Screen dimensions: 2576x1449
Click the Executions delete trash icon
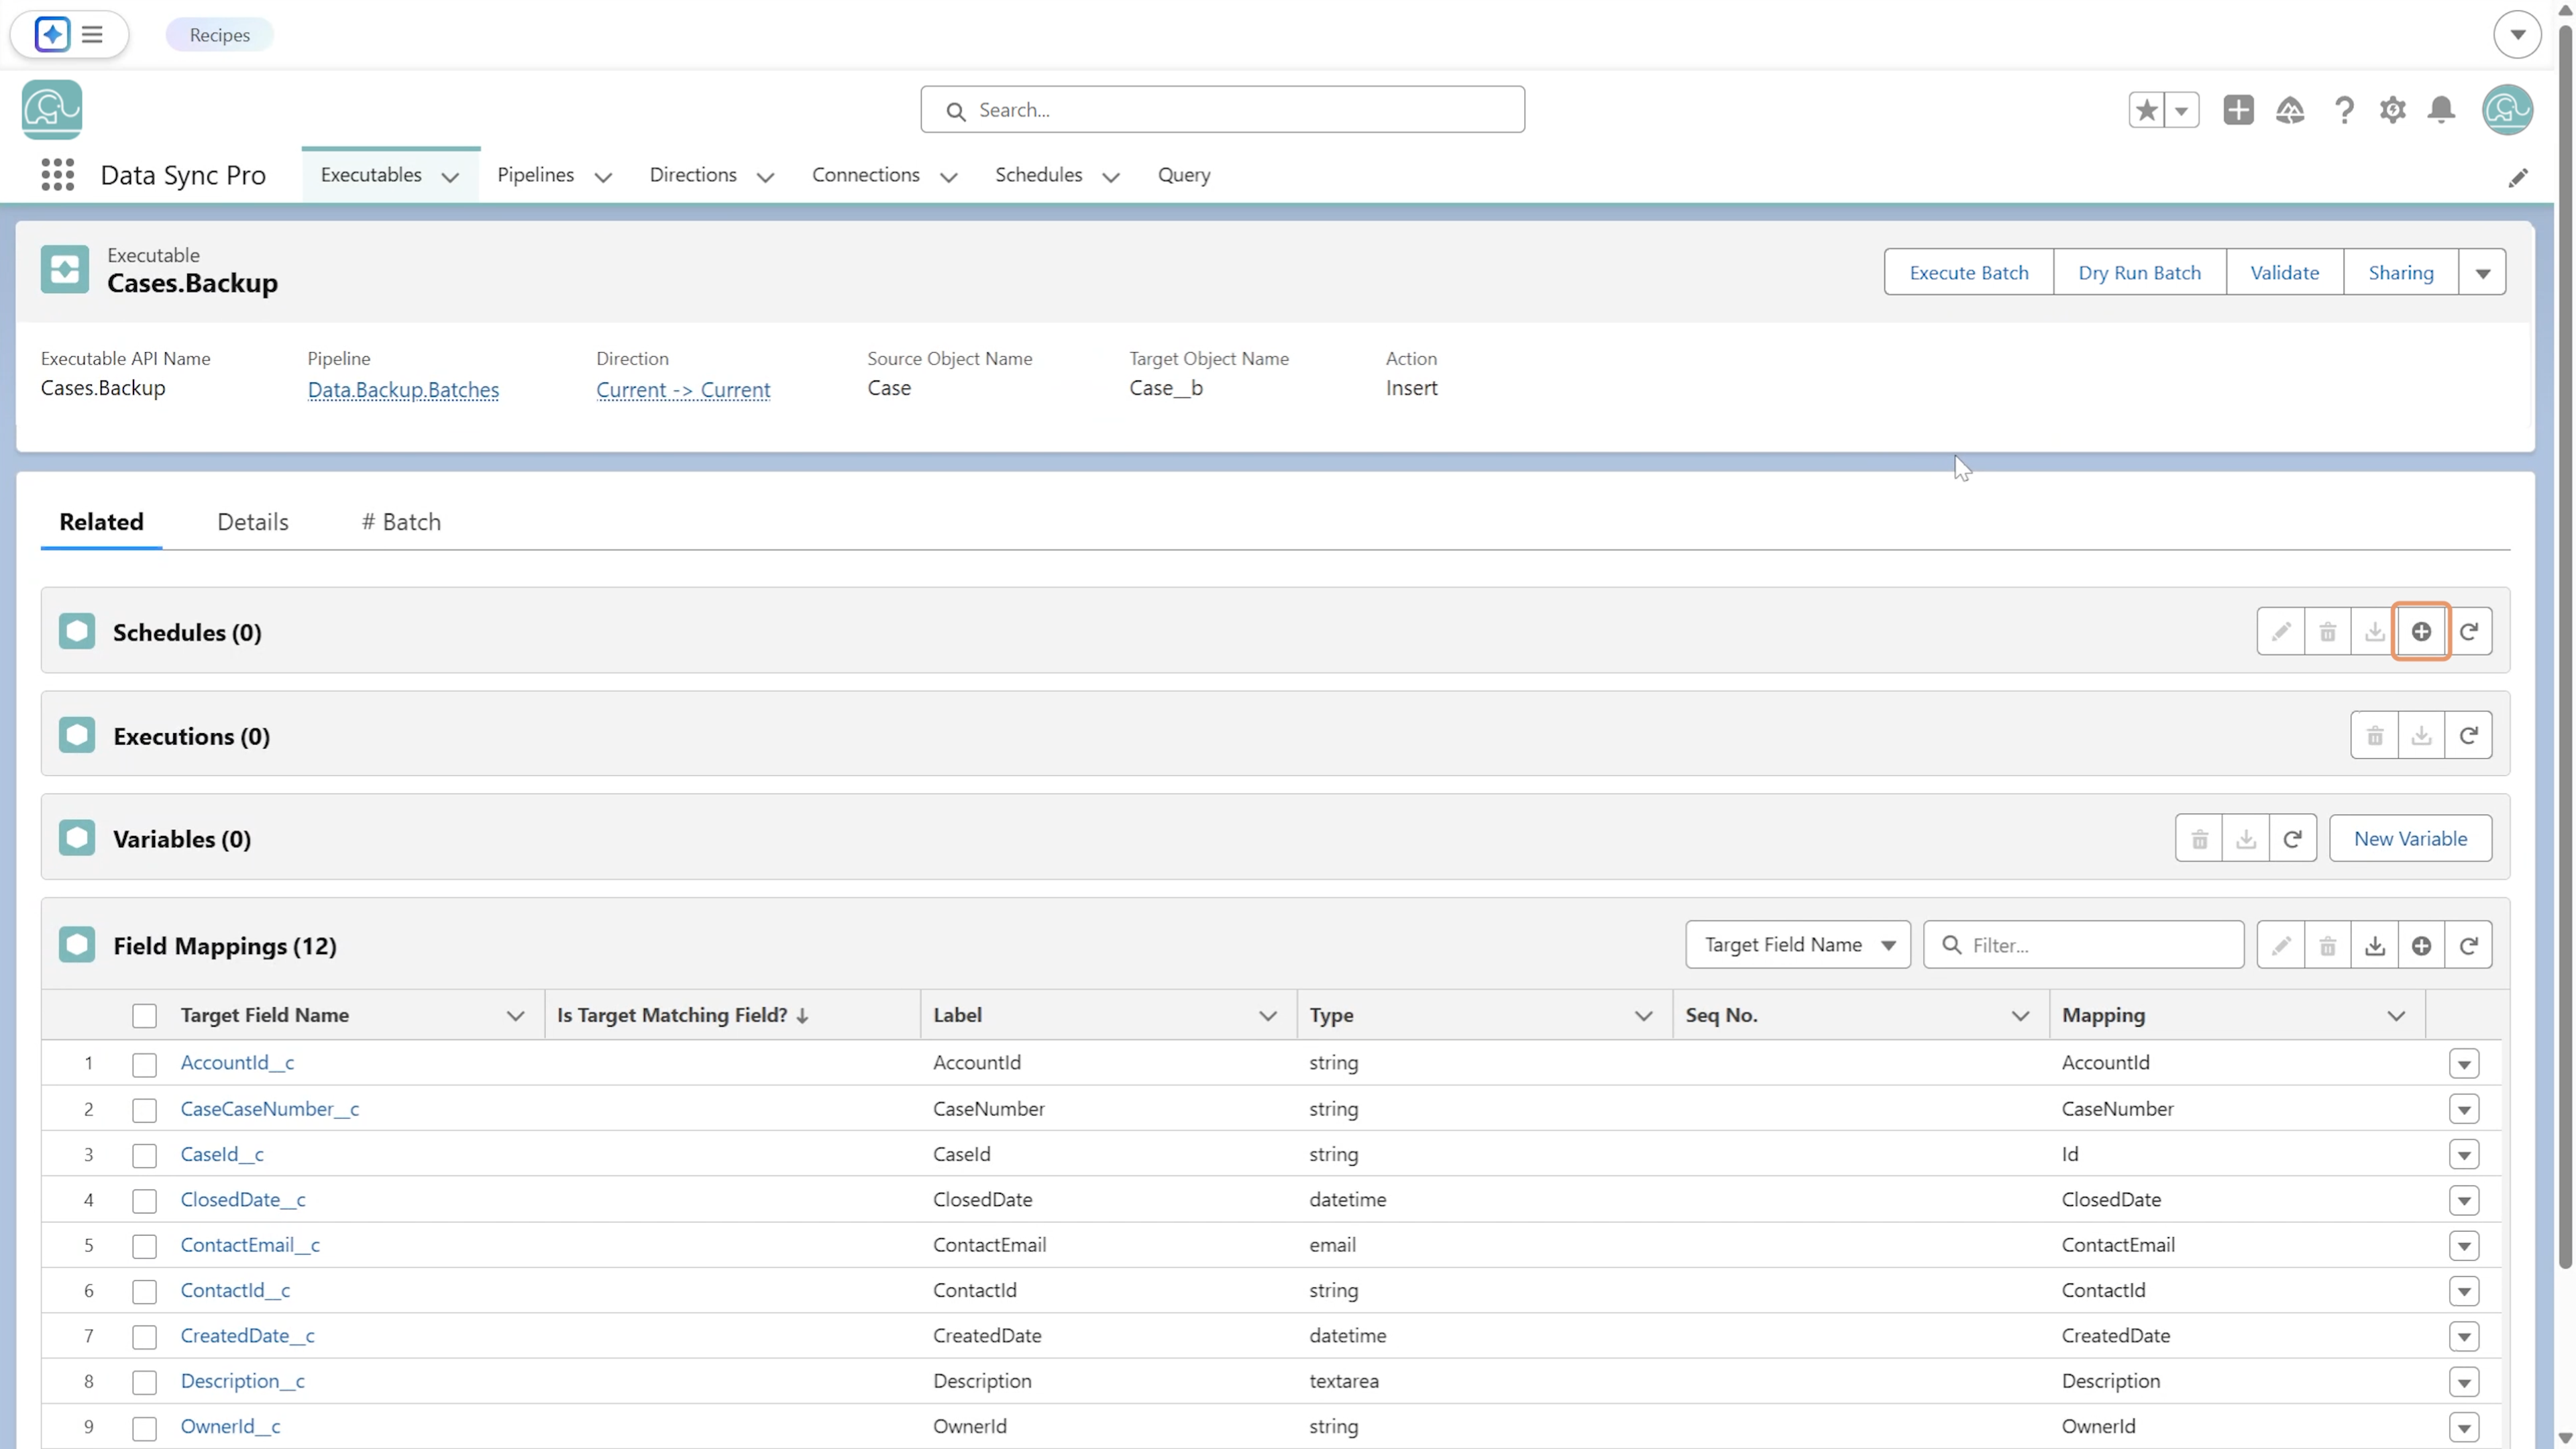2374,735
